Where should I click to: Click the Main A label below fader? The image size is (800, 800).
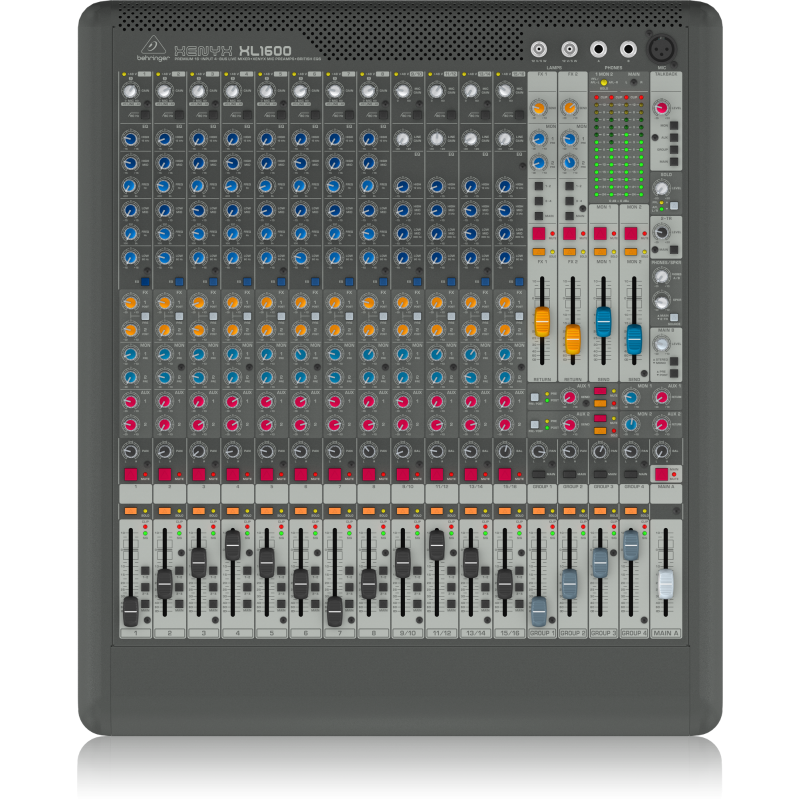click(665, 633)
